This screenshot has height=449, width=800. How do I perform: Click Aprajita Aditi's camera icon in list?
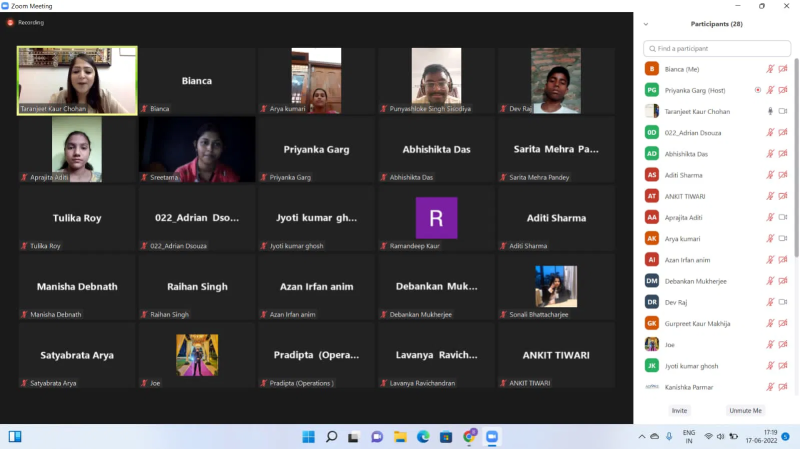tap(782, 217)
